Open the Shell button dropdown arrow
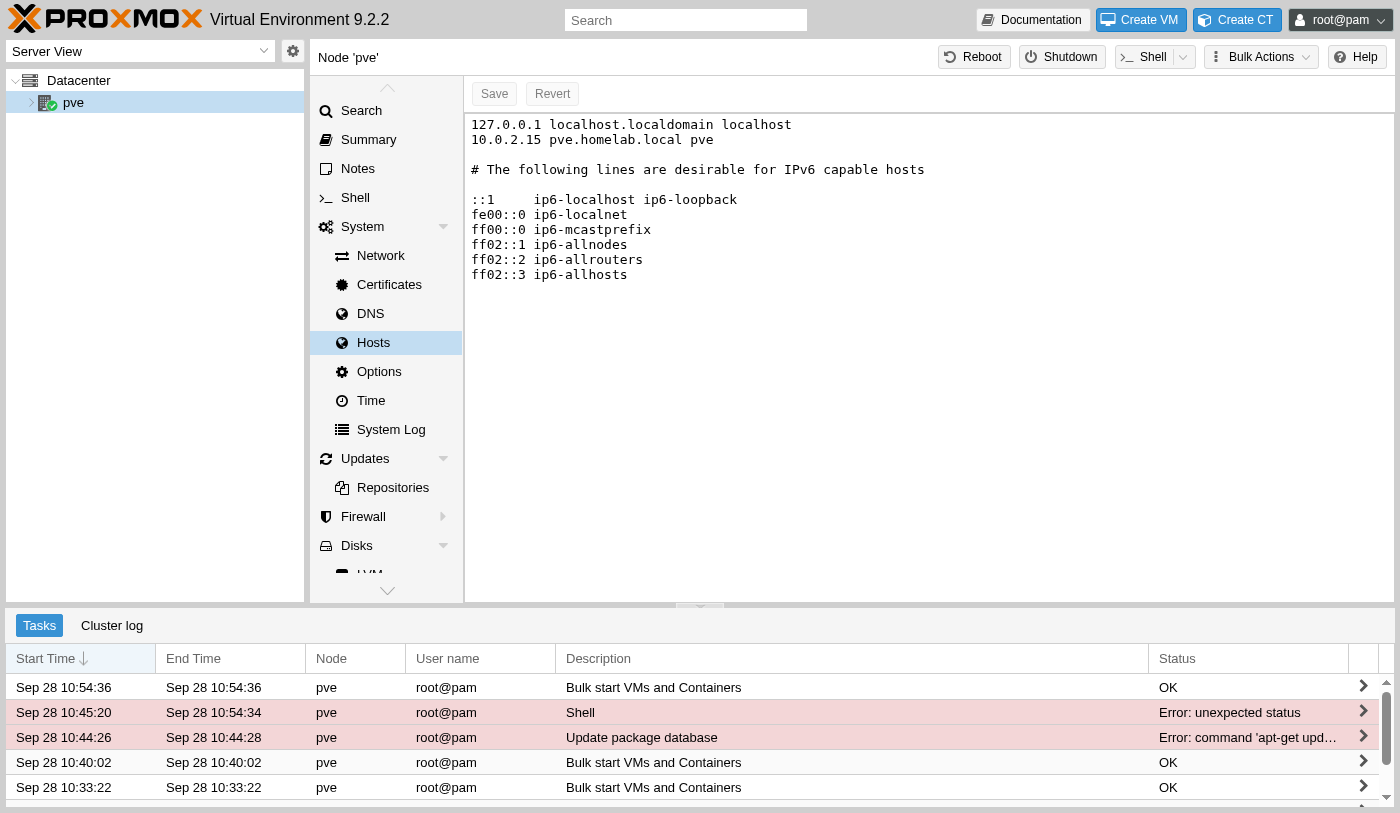Image resolution: width=1400 pixels, height=813 pixels. coord(1183,57)
